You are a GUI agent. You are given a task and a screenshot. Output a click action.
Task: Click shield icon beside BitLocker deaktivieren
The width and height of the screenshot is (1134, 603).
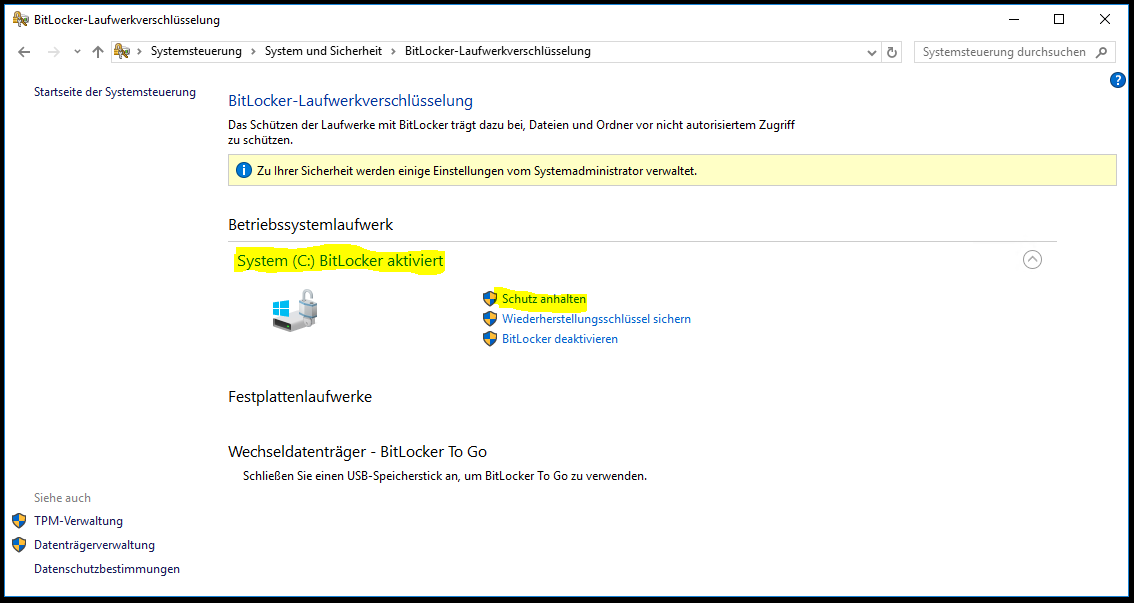coord(490,338)
